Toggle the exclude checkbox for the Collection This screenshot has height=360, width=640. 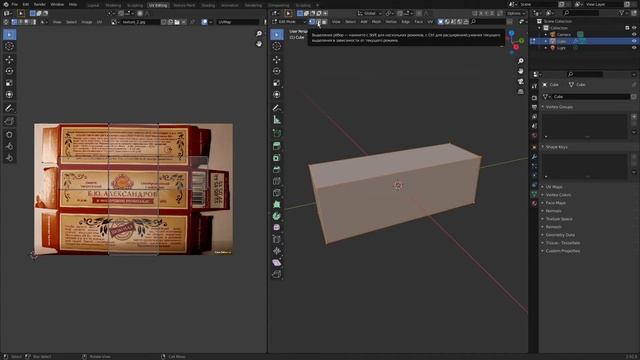pos(627,28)
